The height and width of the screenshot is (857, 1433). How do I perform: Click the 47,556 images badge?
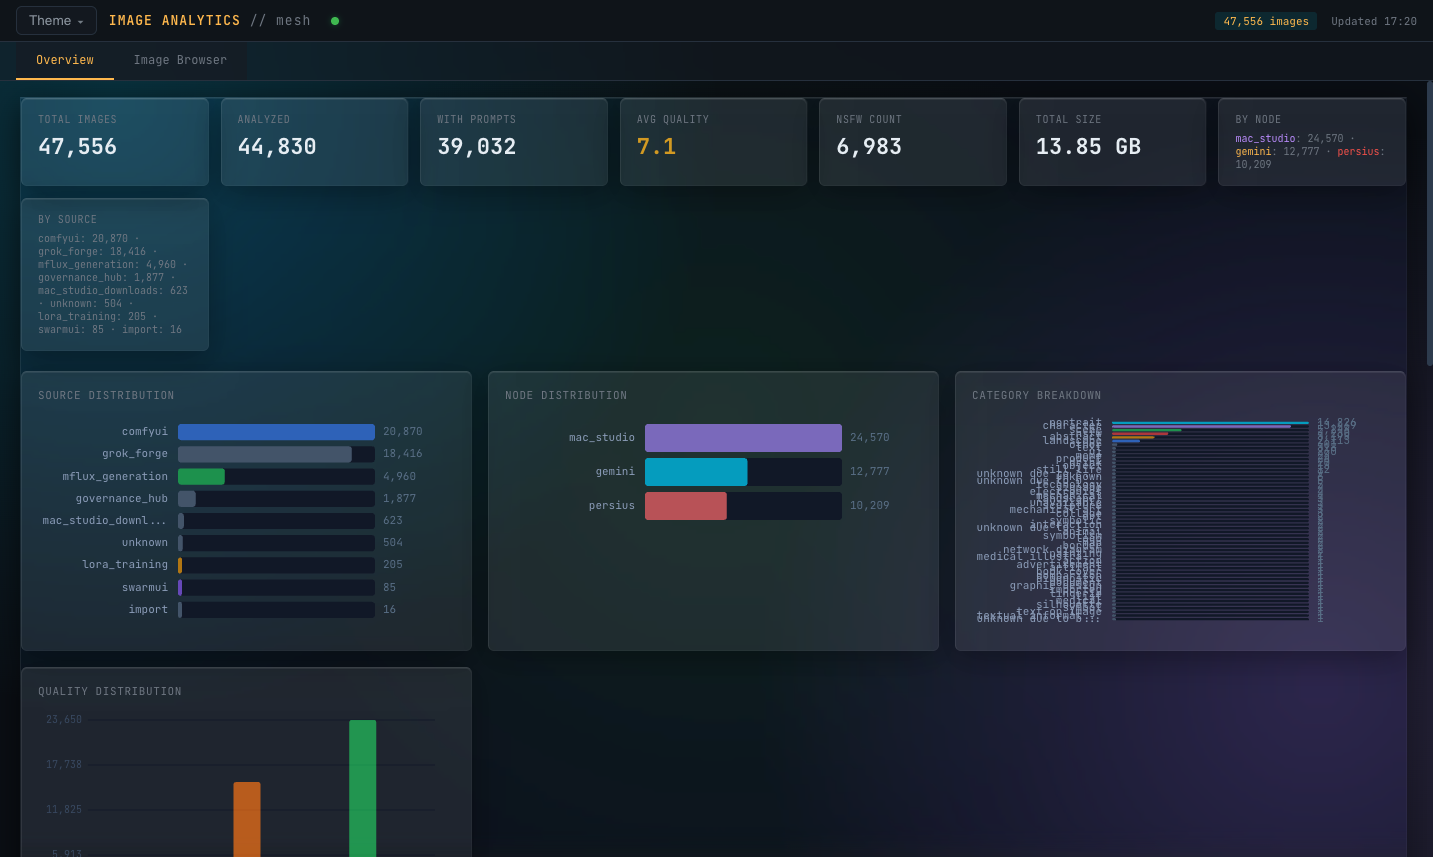1265,21
